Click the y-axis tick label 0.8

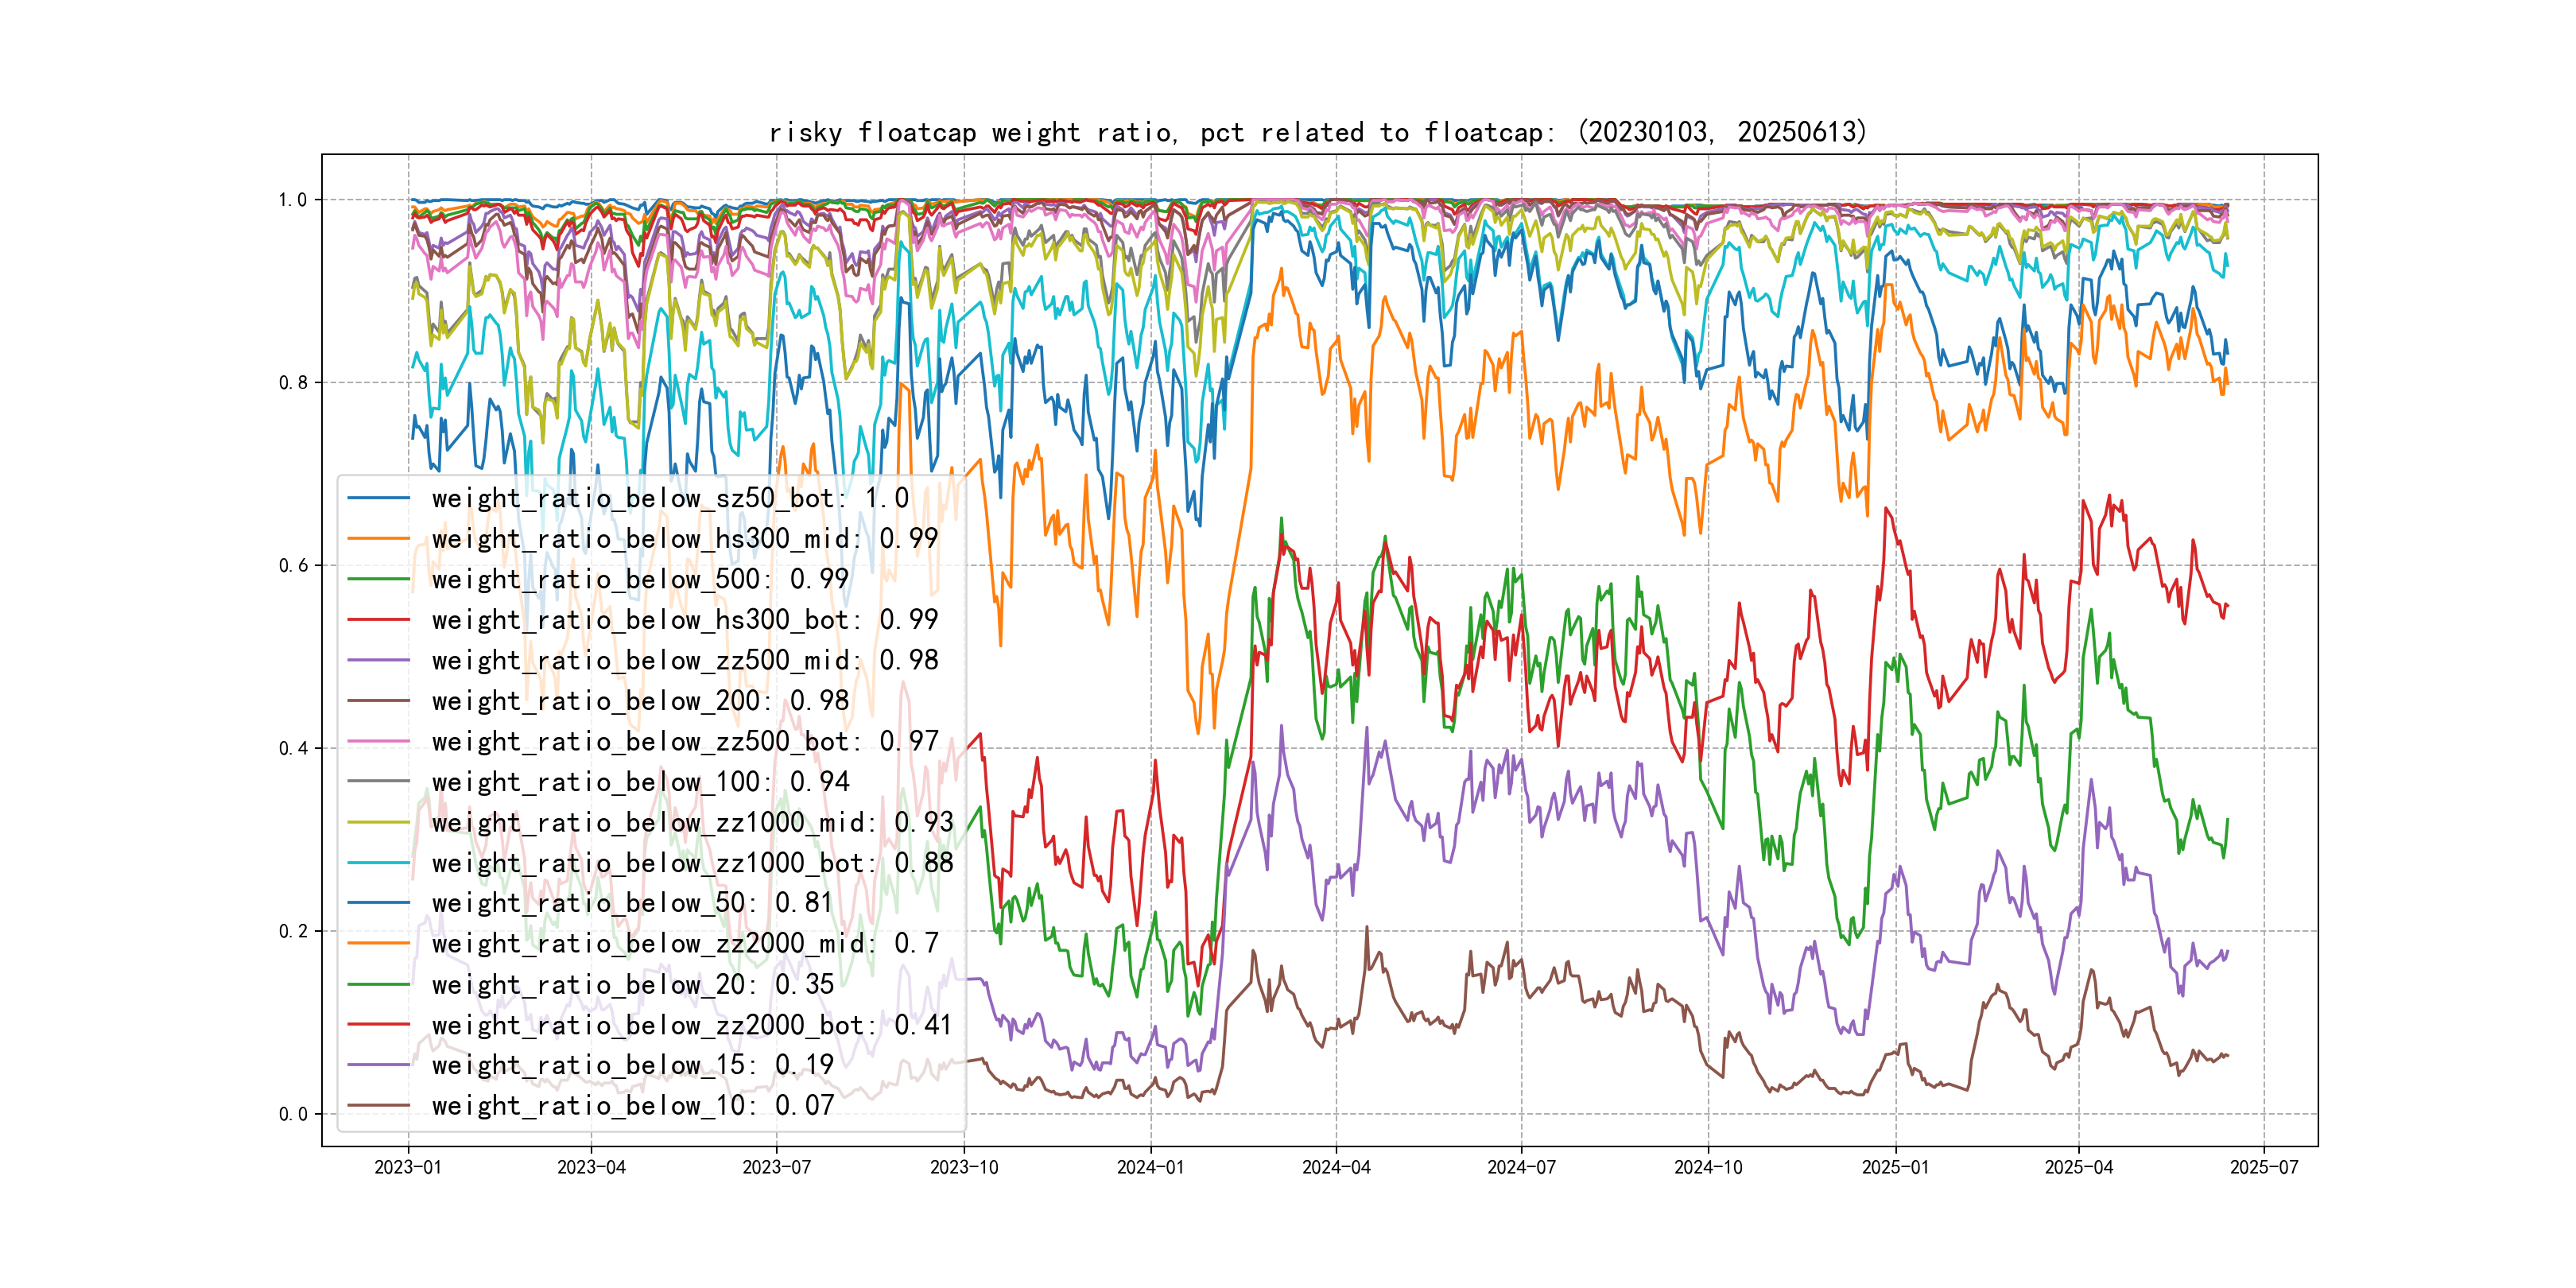293,383
